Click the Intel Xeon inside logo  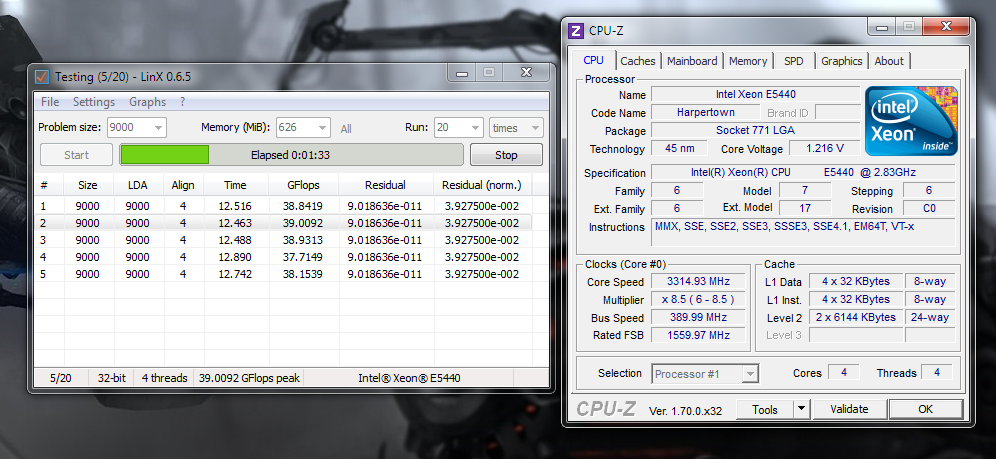(x=911, y=121)
